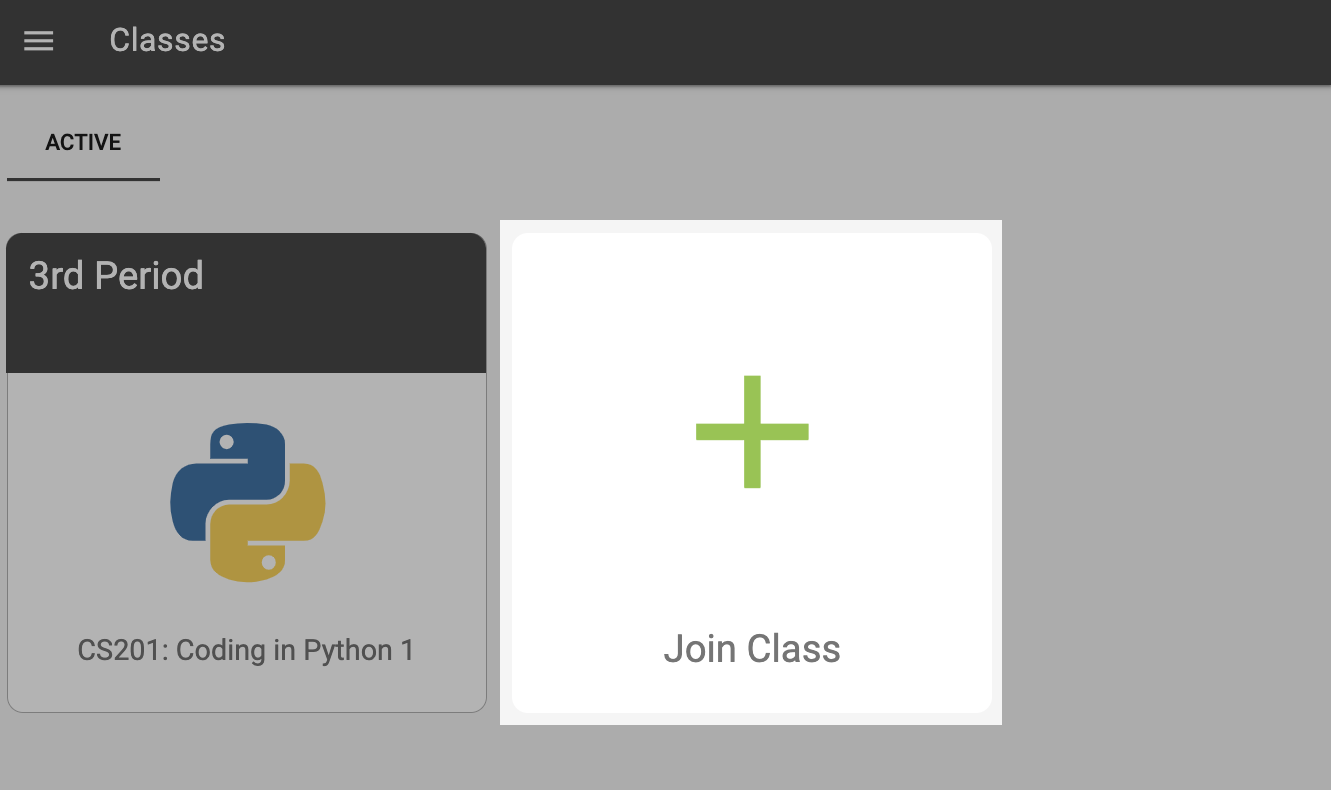1331x790 pixels.
Task: Click the ACTIVE tab underline indicator
Action: (x=83, y=180)
